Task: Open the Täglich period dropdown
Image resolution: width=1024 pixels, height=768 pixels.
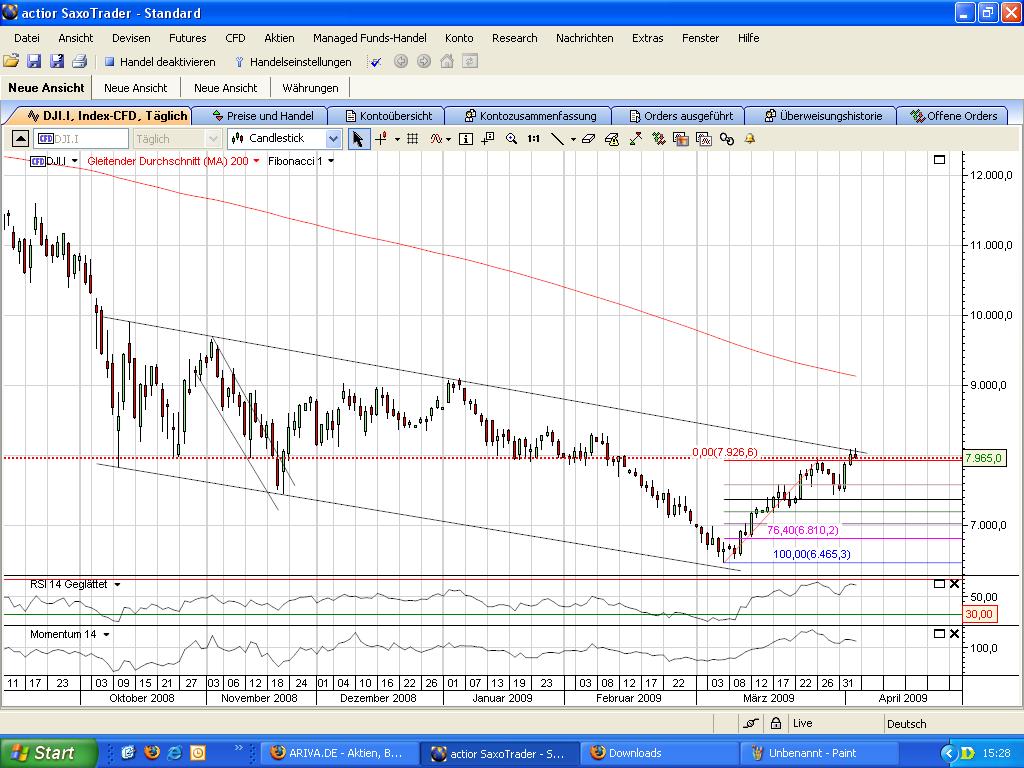Action: tap(213, 138)
